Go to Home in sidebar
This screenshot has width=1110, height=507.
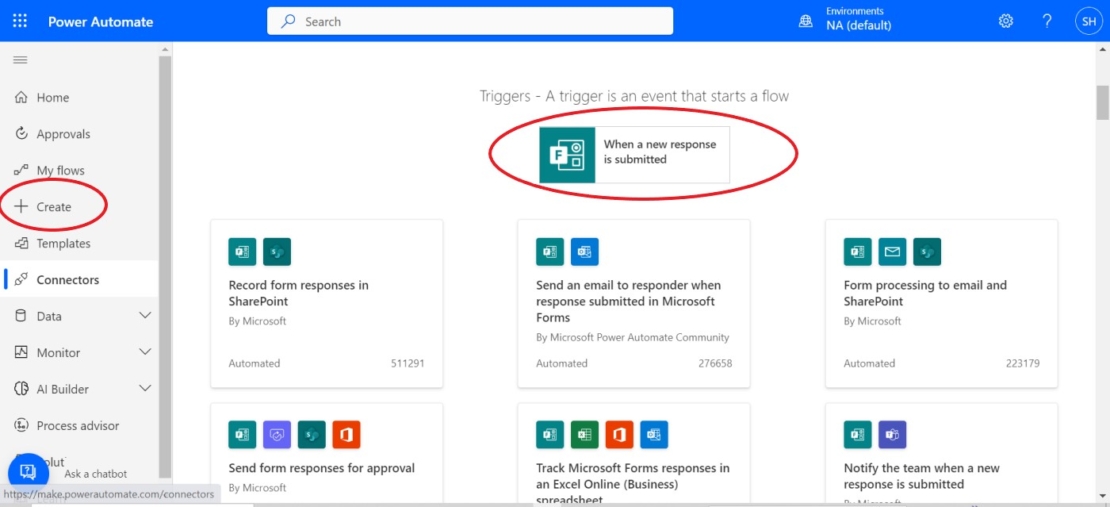53,98
